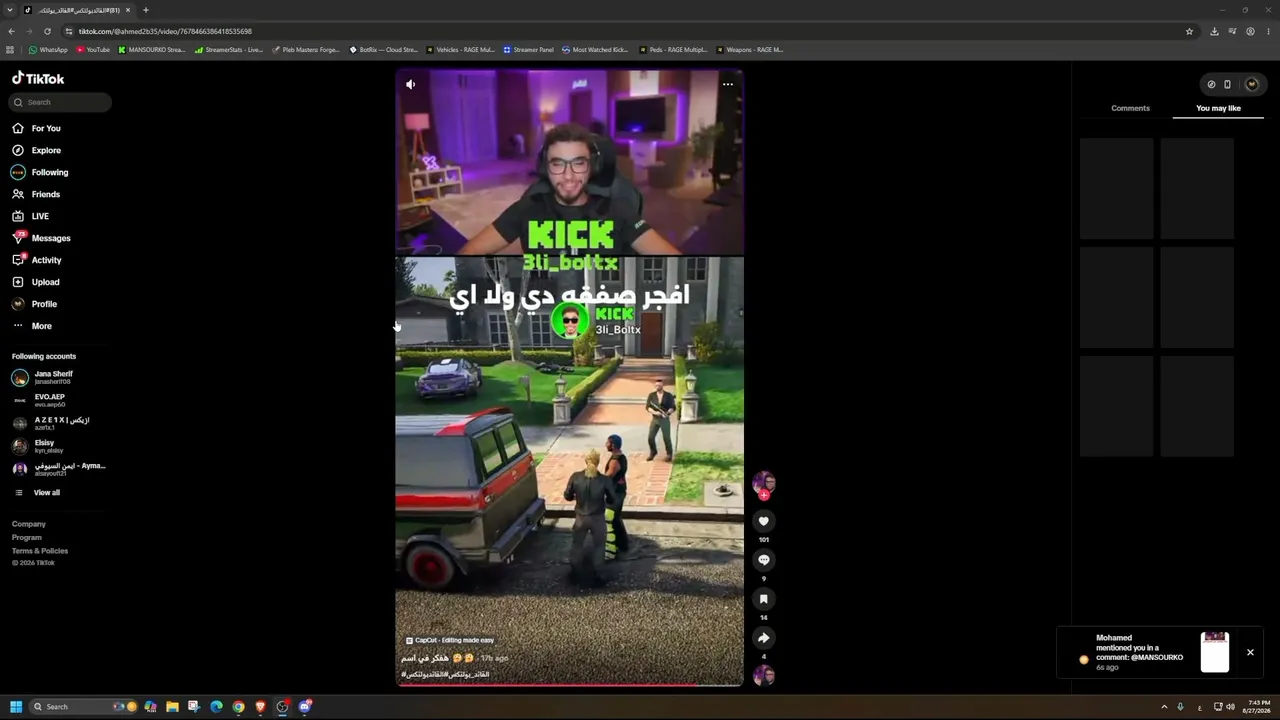Click the phone icon in the top-right pill
This screenshot has height=720, width=1280.
pyautogui.click(x=1228, y=84)
